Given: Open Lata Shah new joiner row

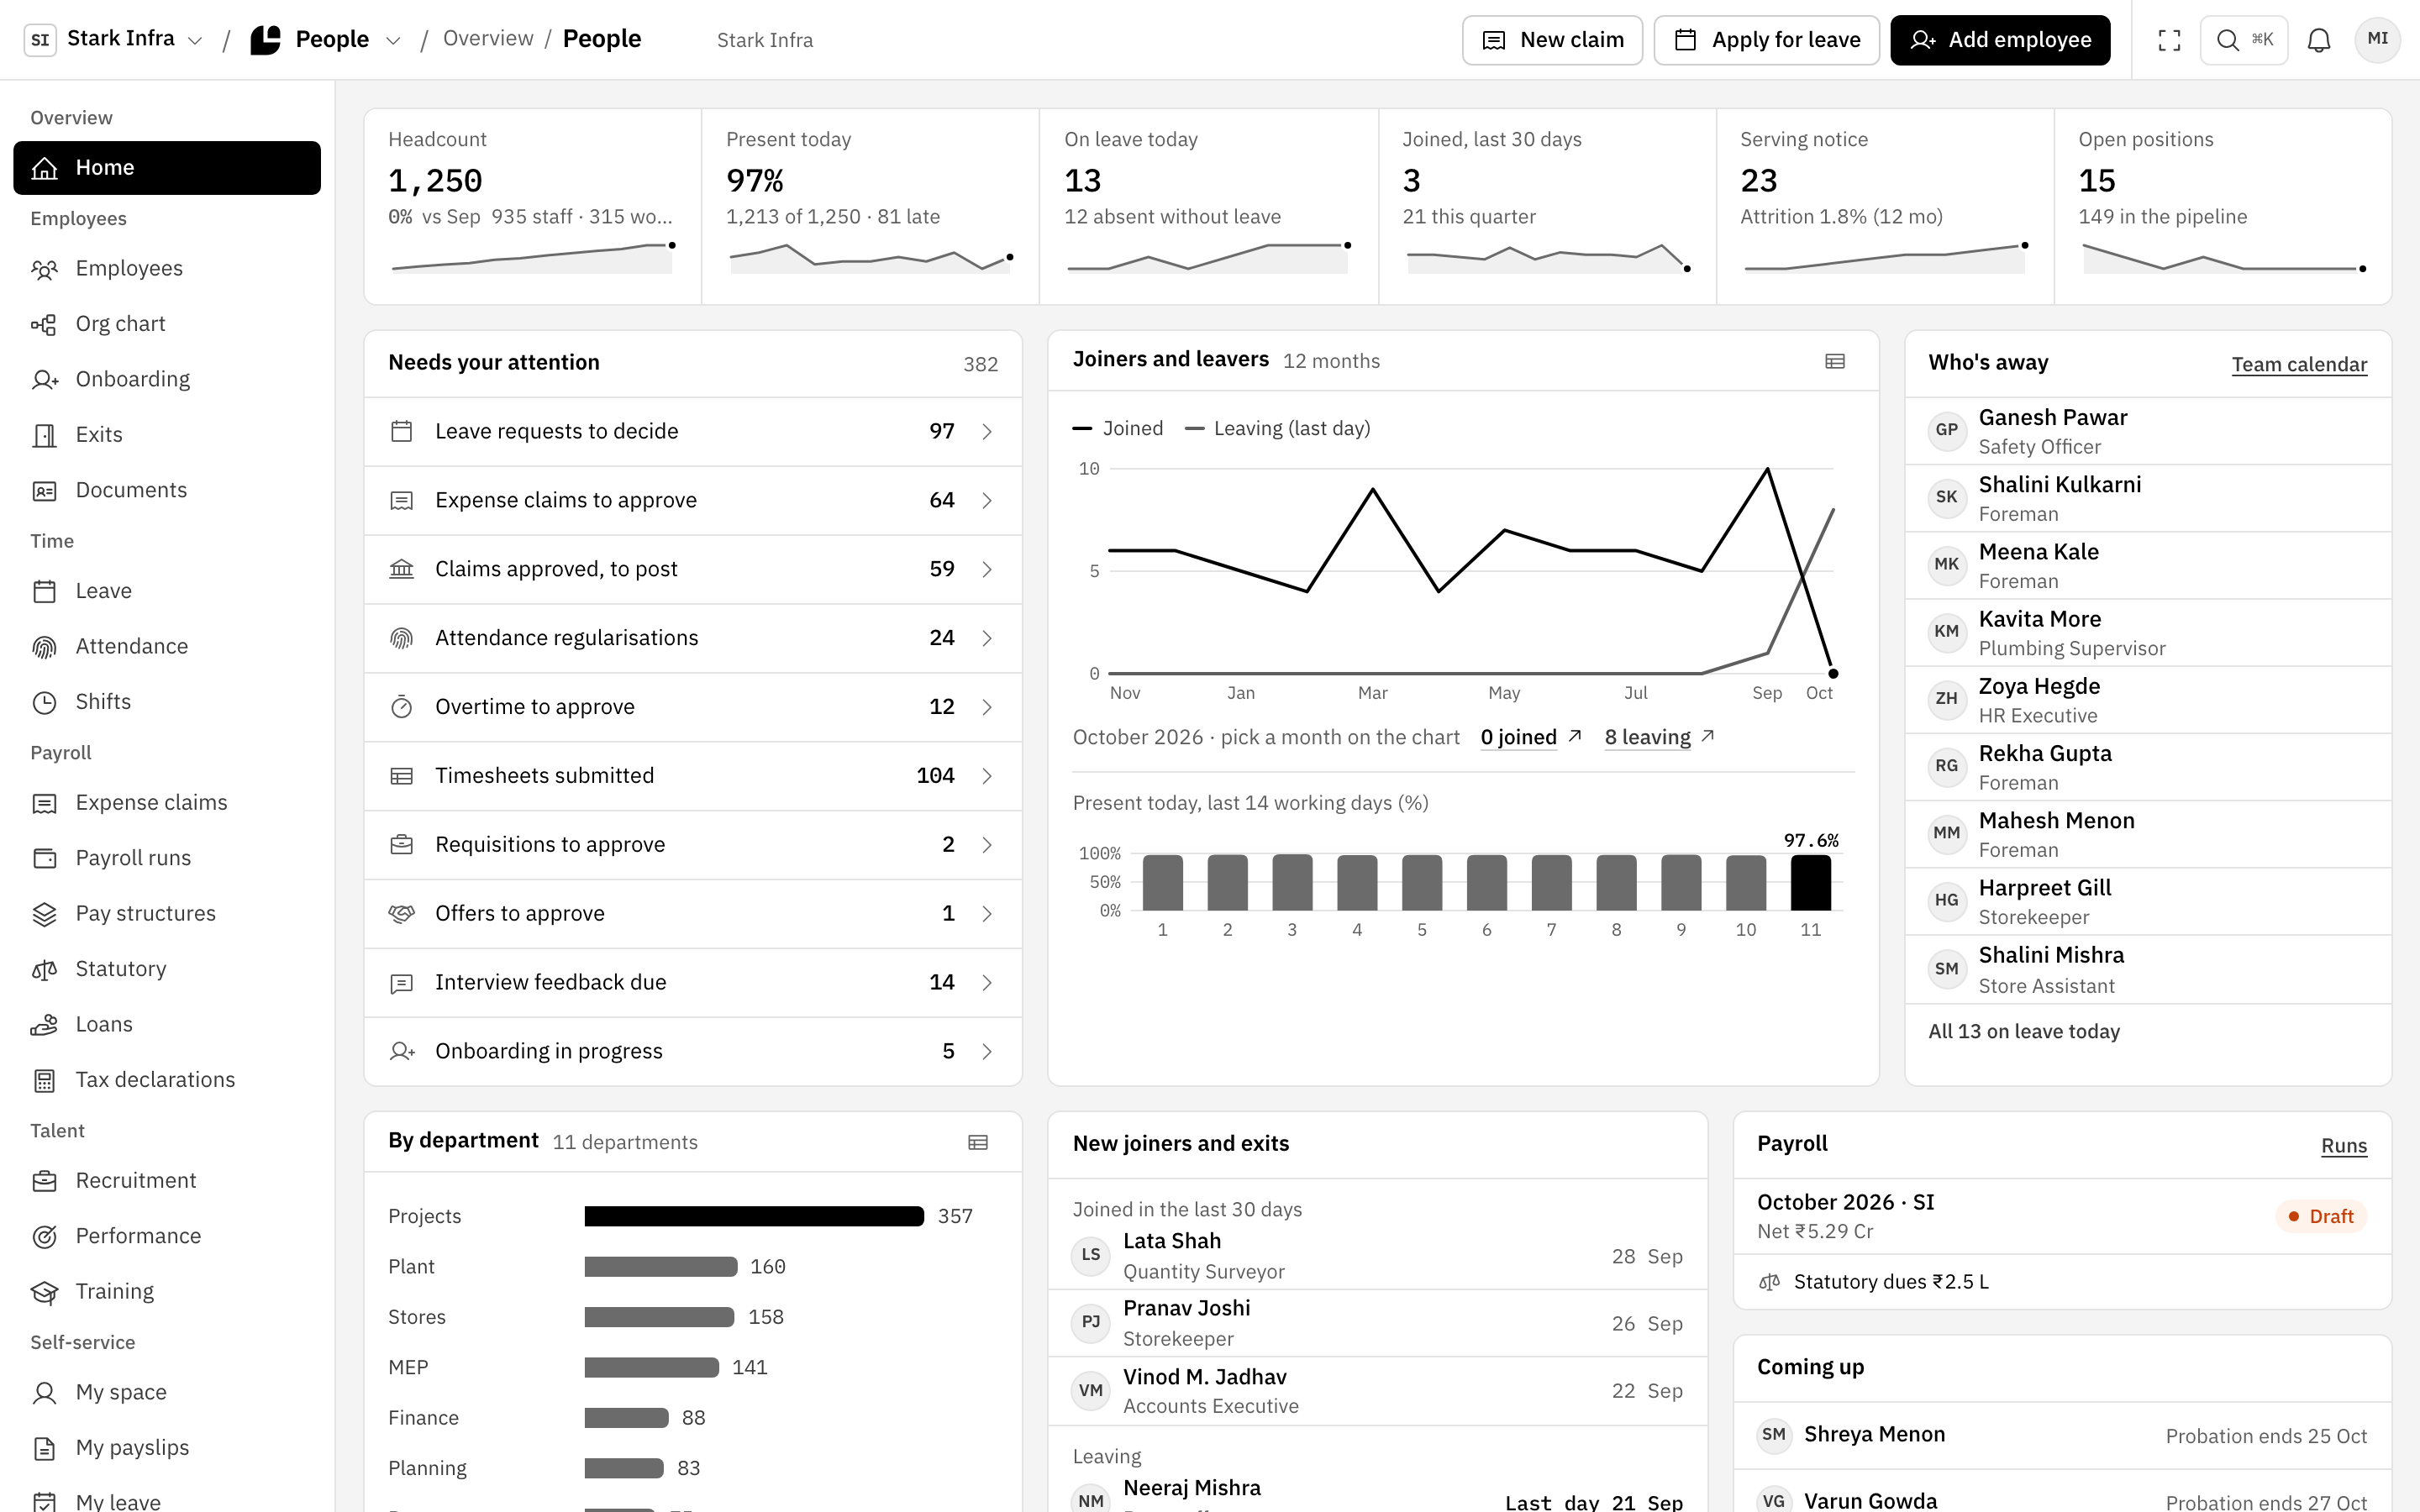Looking at the screenshot, I should click(1377, 1256).
